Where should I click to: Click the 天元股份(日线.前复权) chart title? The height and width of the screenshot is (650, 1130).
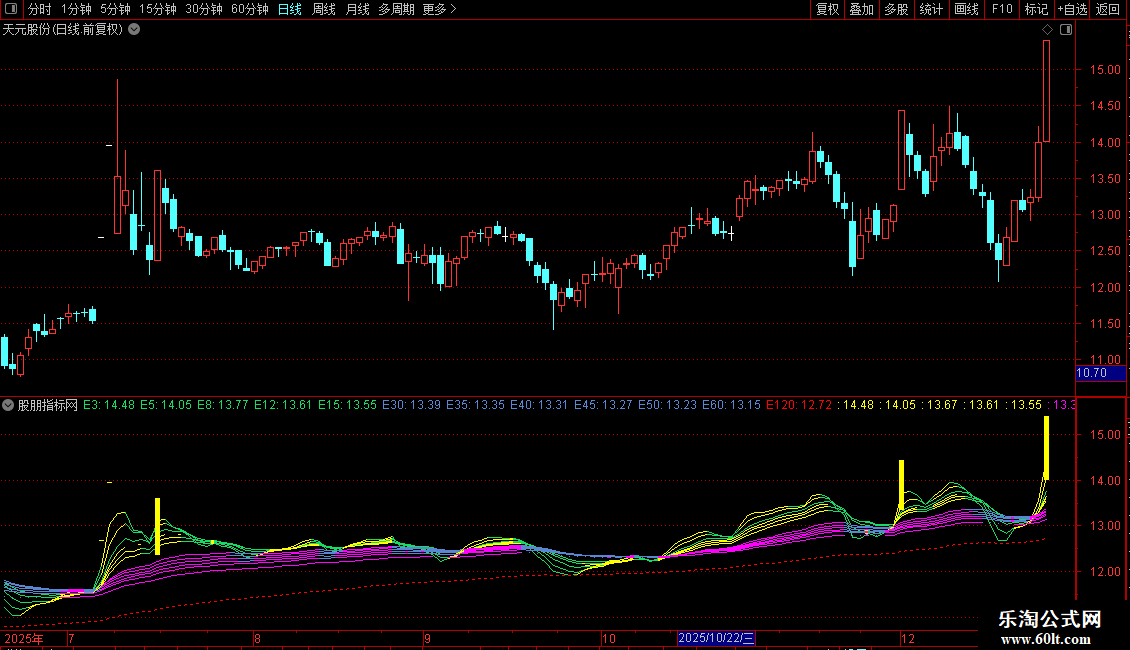(x=63, y=30)
